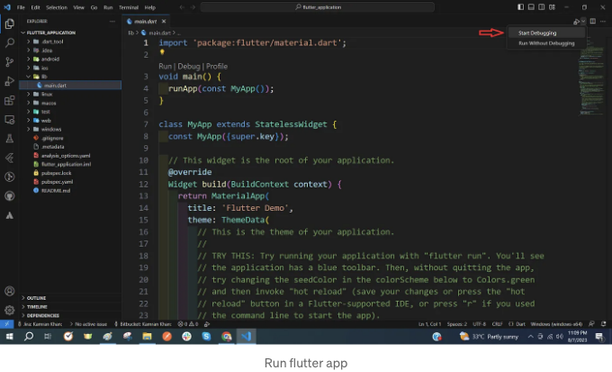The width and height of the screenshot is (612, 372).
Task: Open the Manage gear in activity bar
Action: pos(9,310)
